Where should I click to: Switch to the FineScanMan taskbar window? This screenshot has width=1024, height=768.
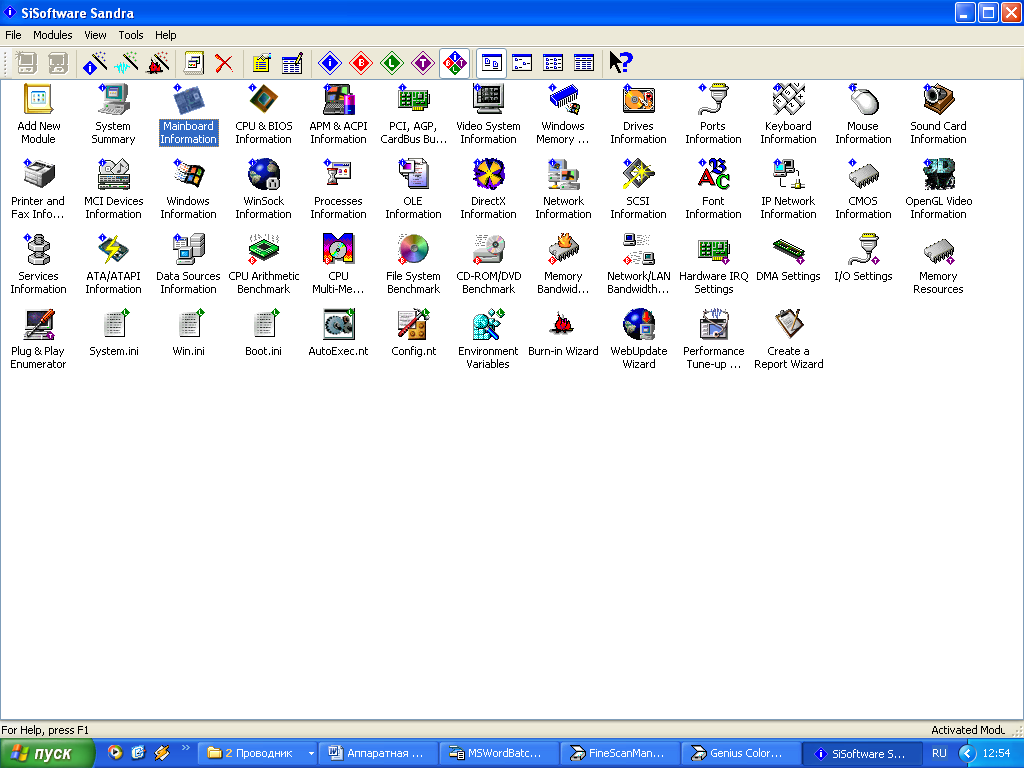619,754
